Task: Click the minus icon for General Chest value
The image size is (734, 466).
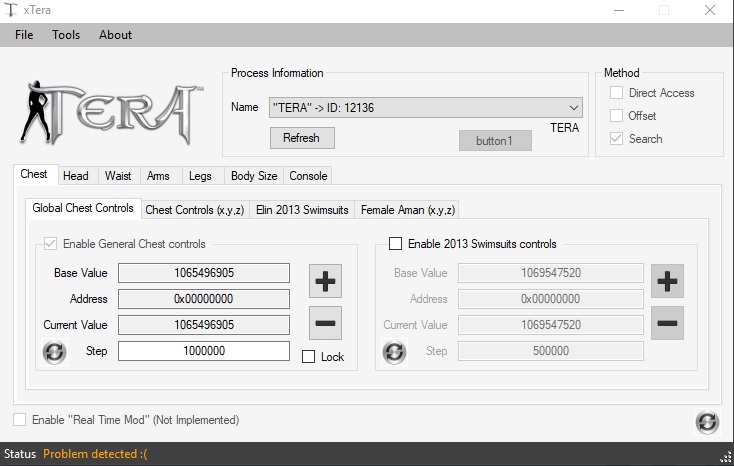Action: 325,323
